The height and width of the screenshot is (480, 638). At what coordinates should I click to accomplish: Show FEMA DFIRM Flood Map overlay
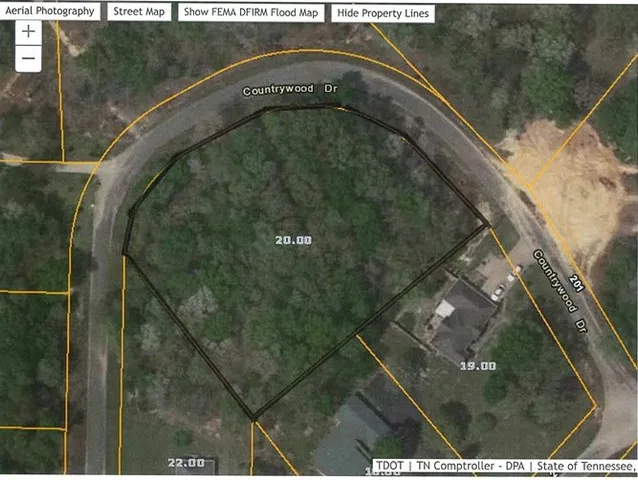pos(252,12)
